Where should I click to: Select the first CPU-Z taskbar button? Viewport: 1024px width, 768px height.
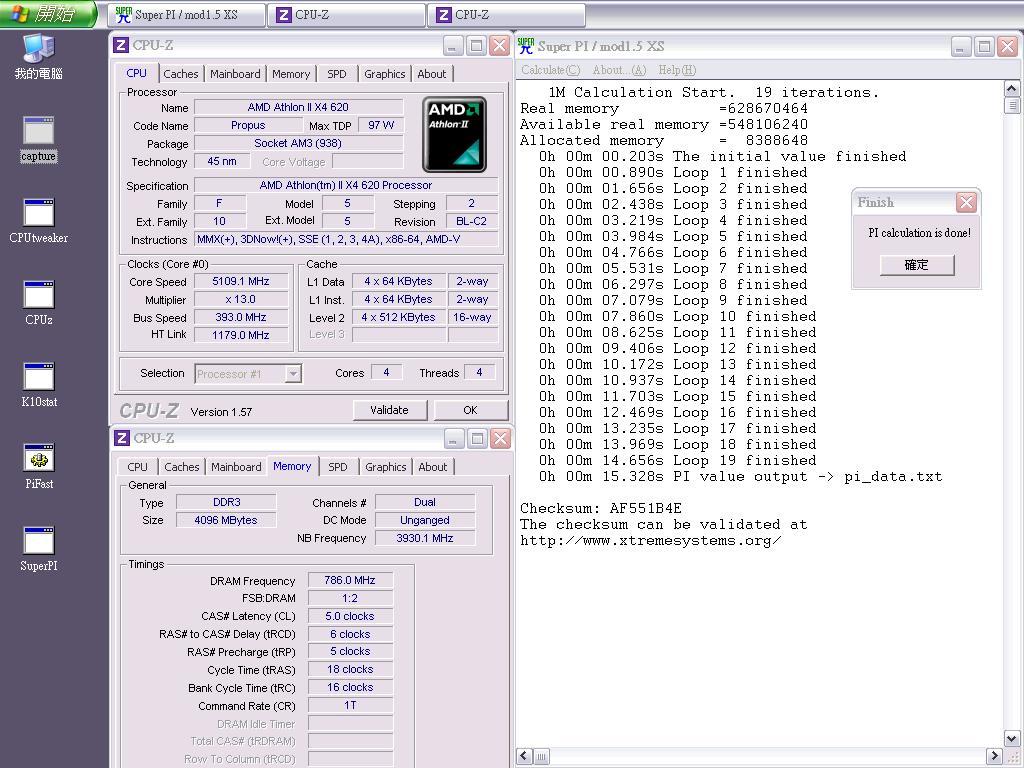click(x=346, y=15)
